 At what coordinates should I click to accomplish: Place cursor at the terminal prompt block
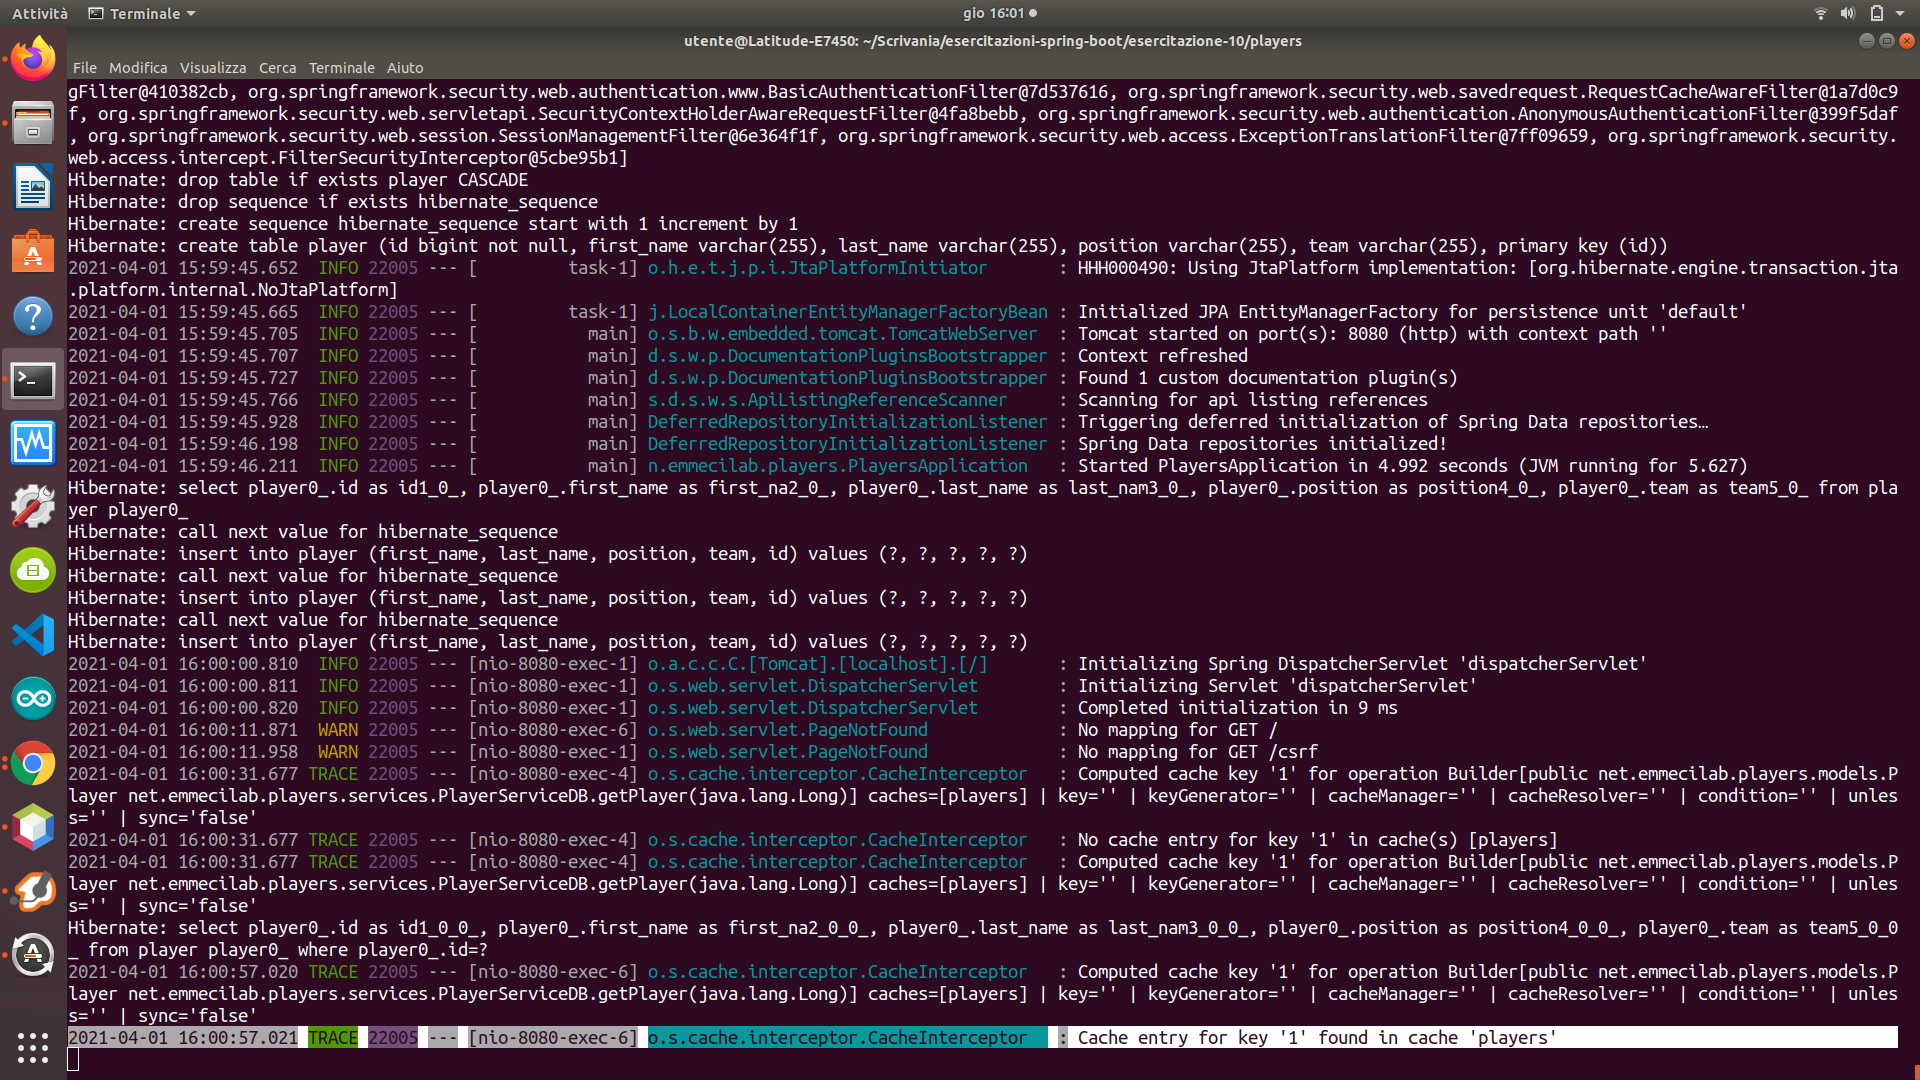coord(73,1060)
